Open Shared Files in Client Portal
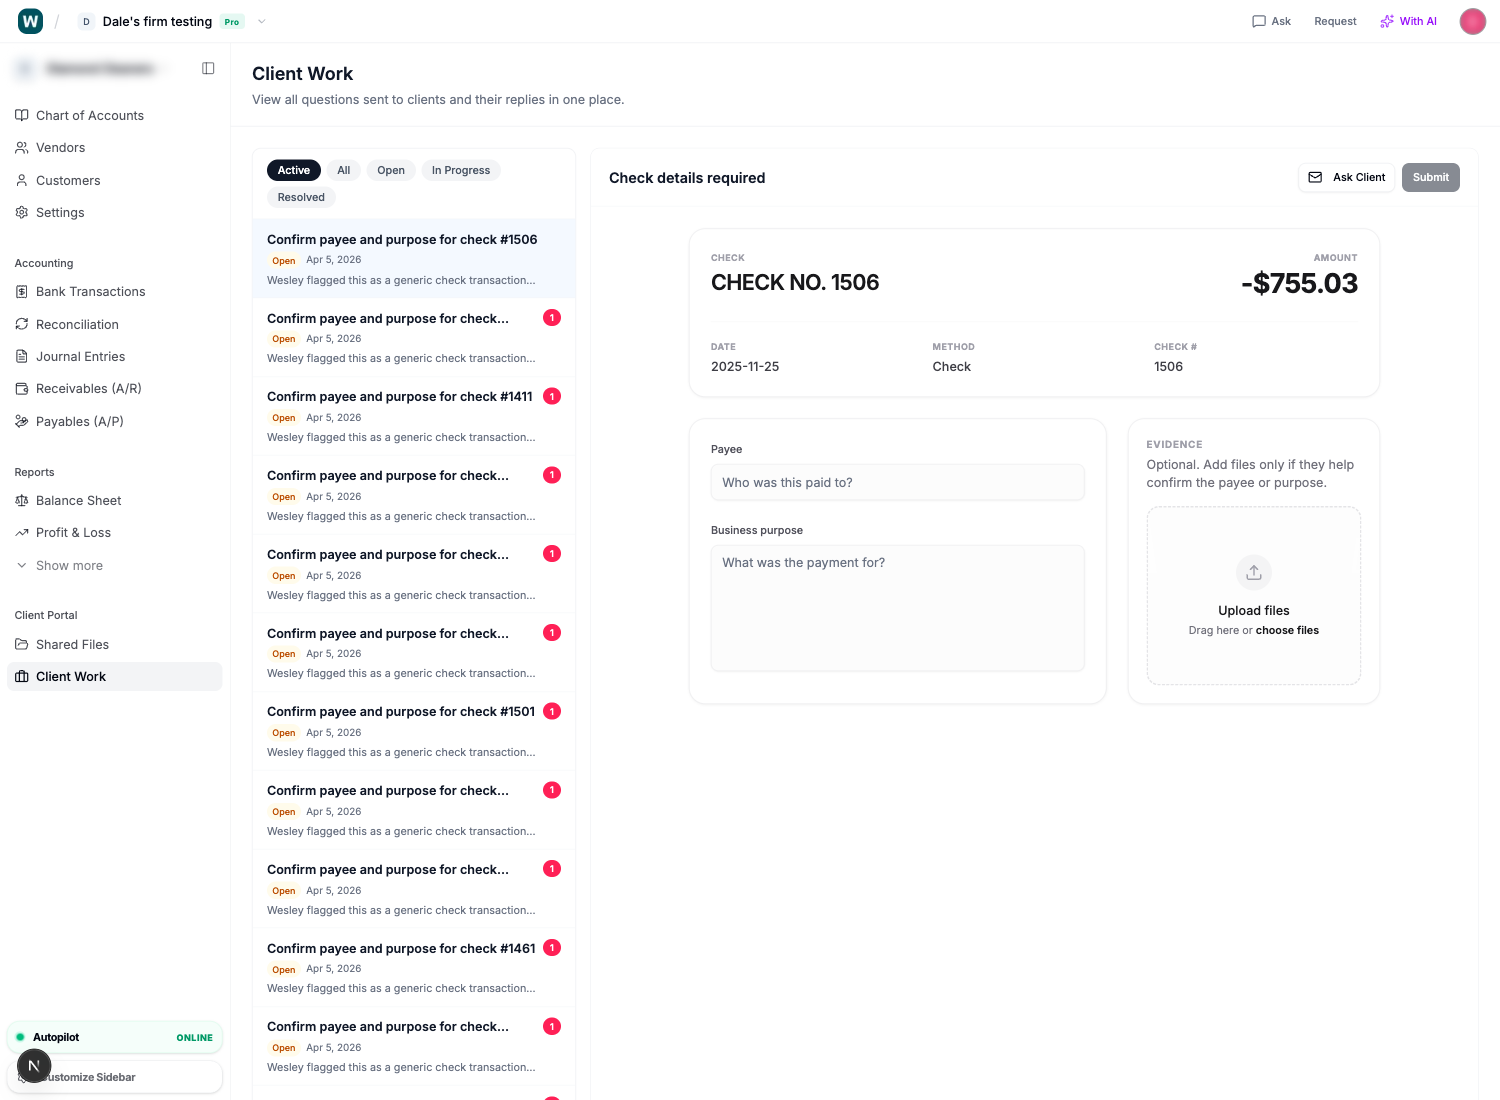This screenshot has height=1100, width=1500. [x=72, y=644]
